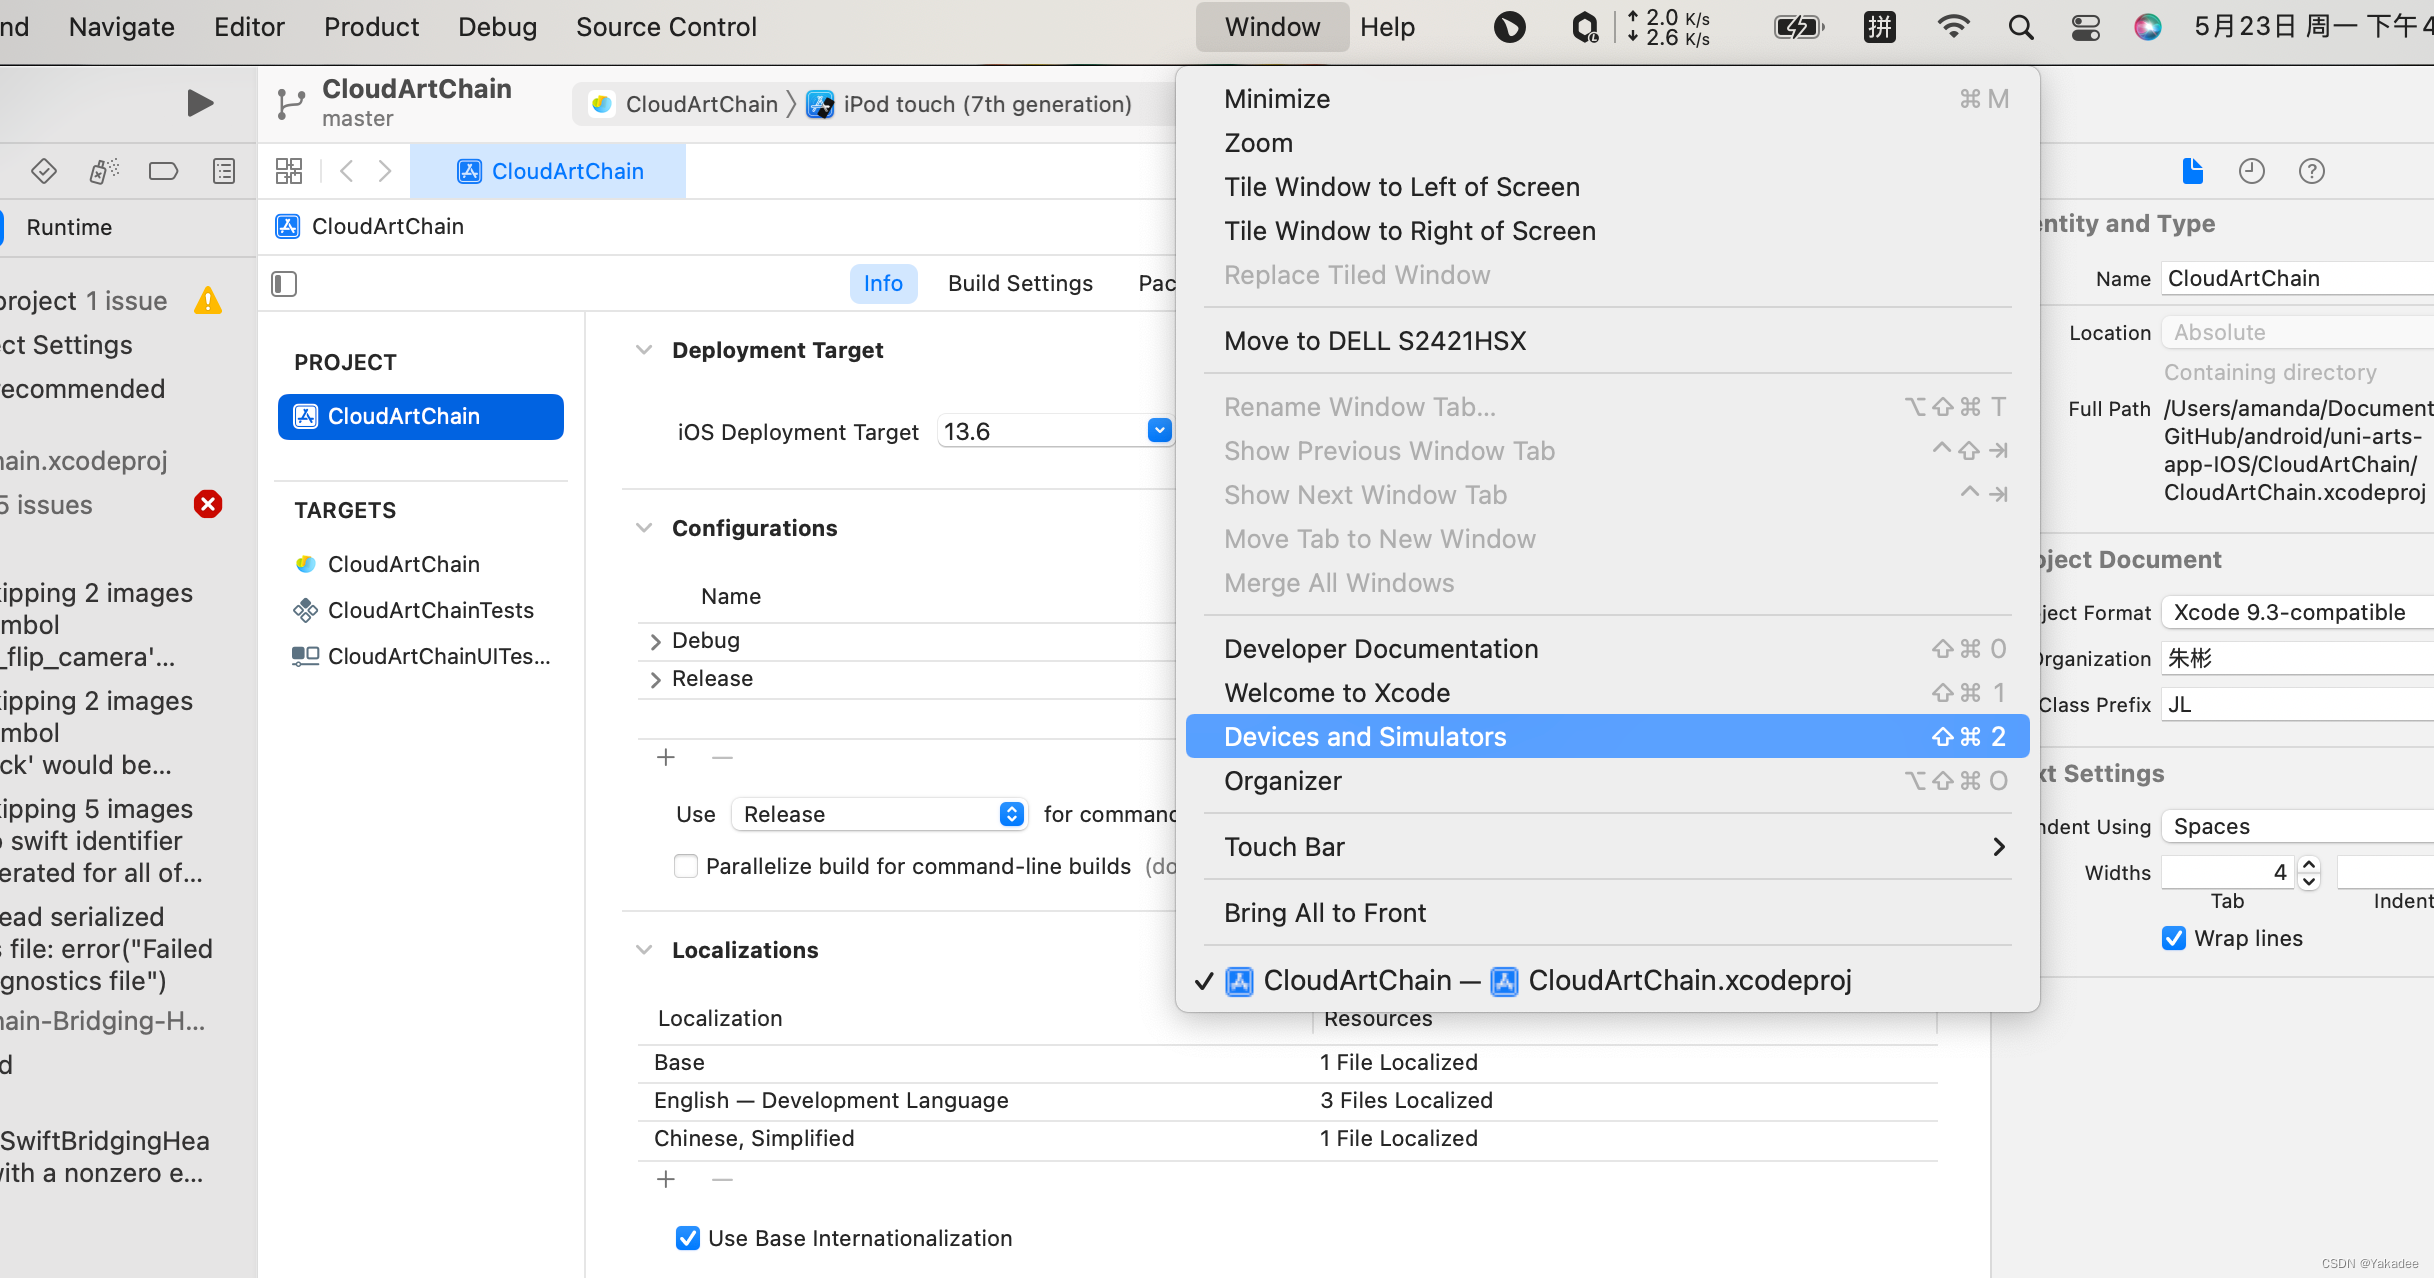2434x1278 pixels.
Task: Select the CloudArtChainUITests target
Action: [x=421, y=656]
